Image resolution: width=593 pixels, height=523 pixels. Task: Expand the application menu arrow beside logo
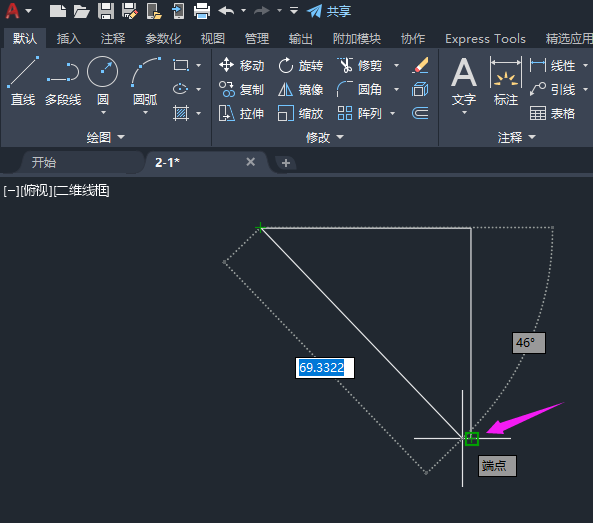28,11
